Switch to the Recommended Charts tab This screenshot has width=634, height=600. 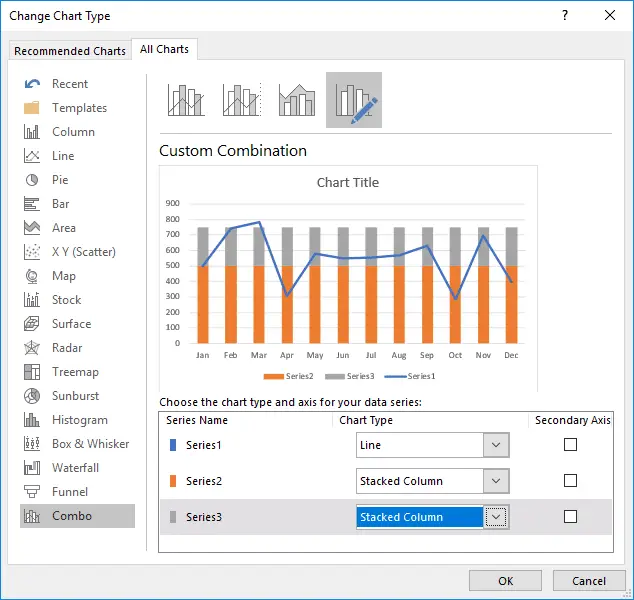tap(70, 51)
